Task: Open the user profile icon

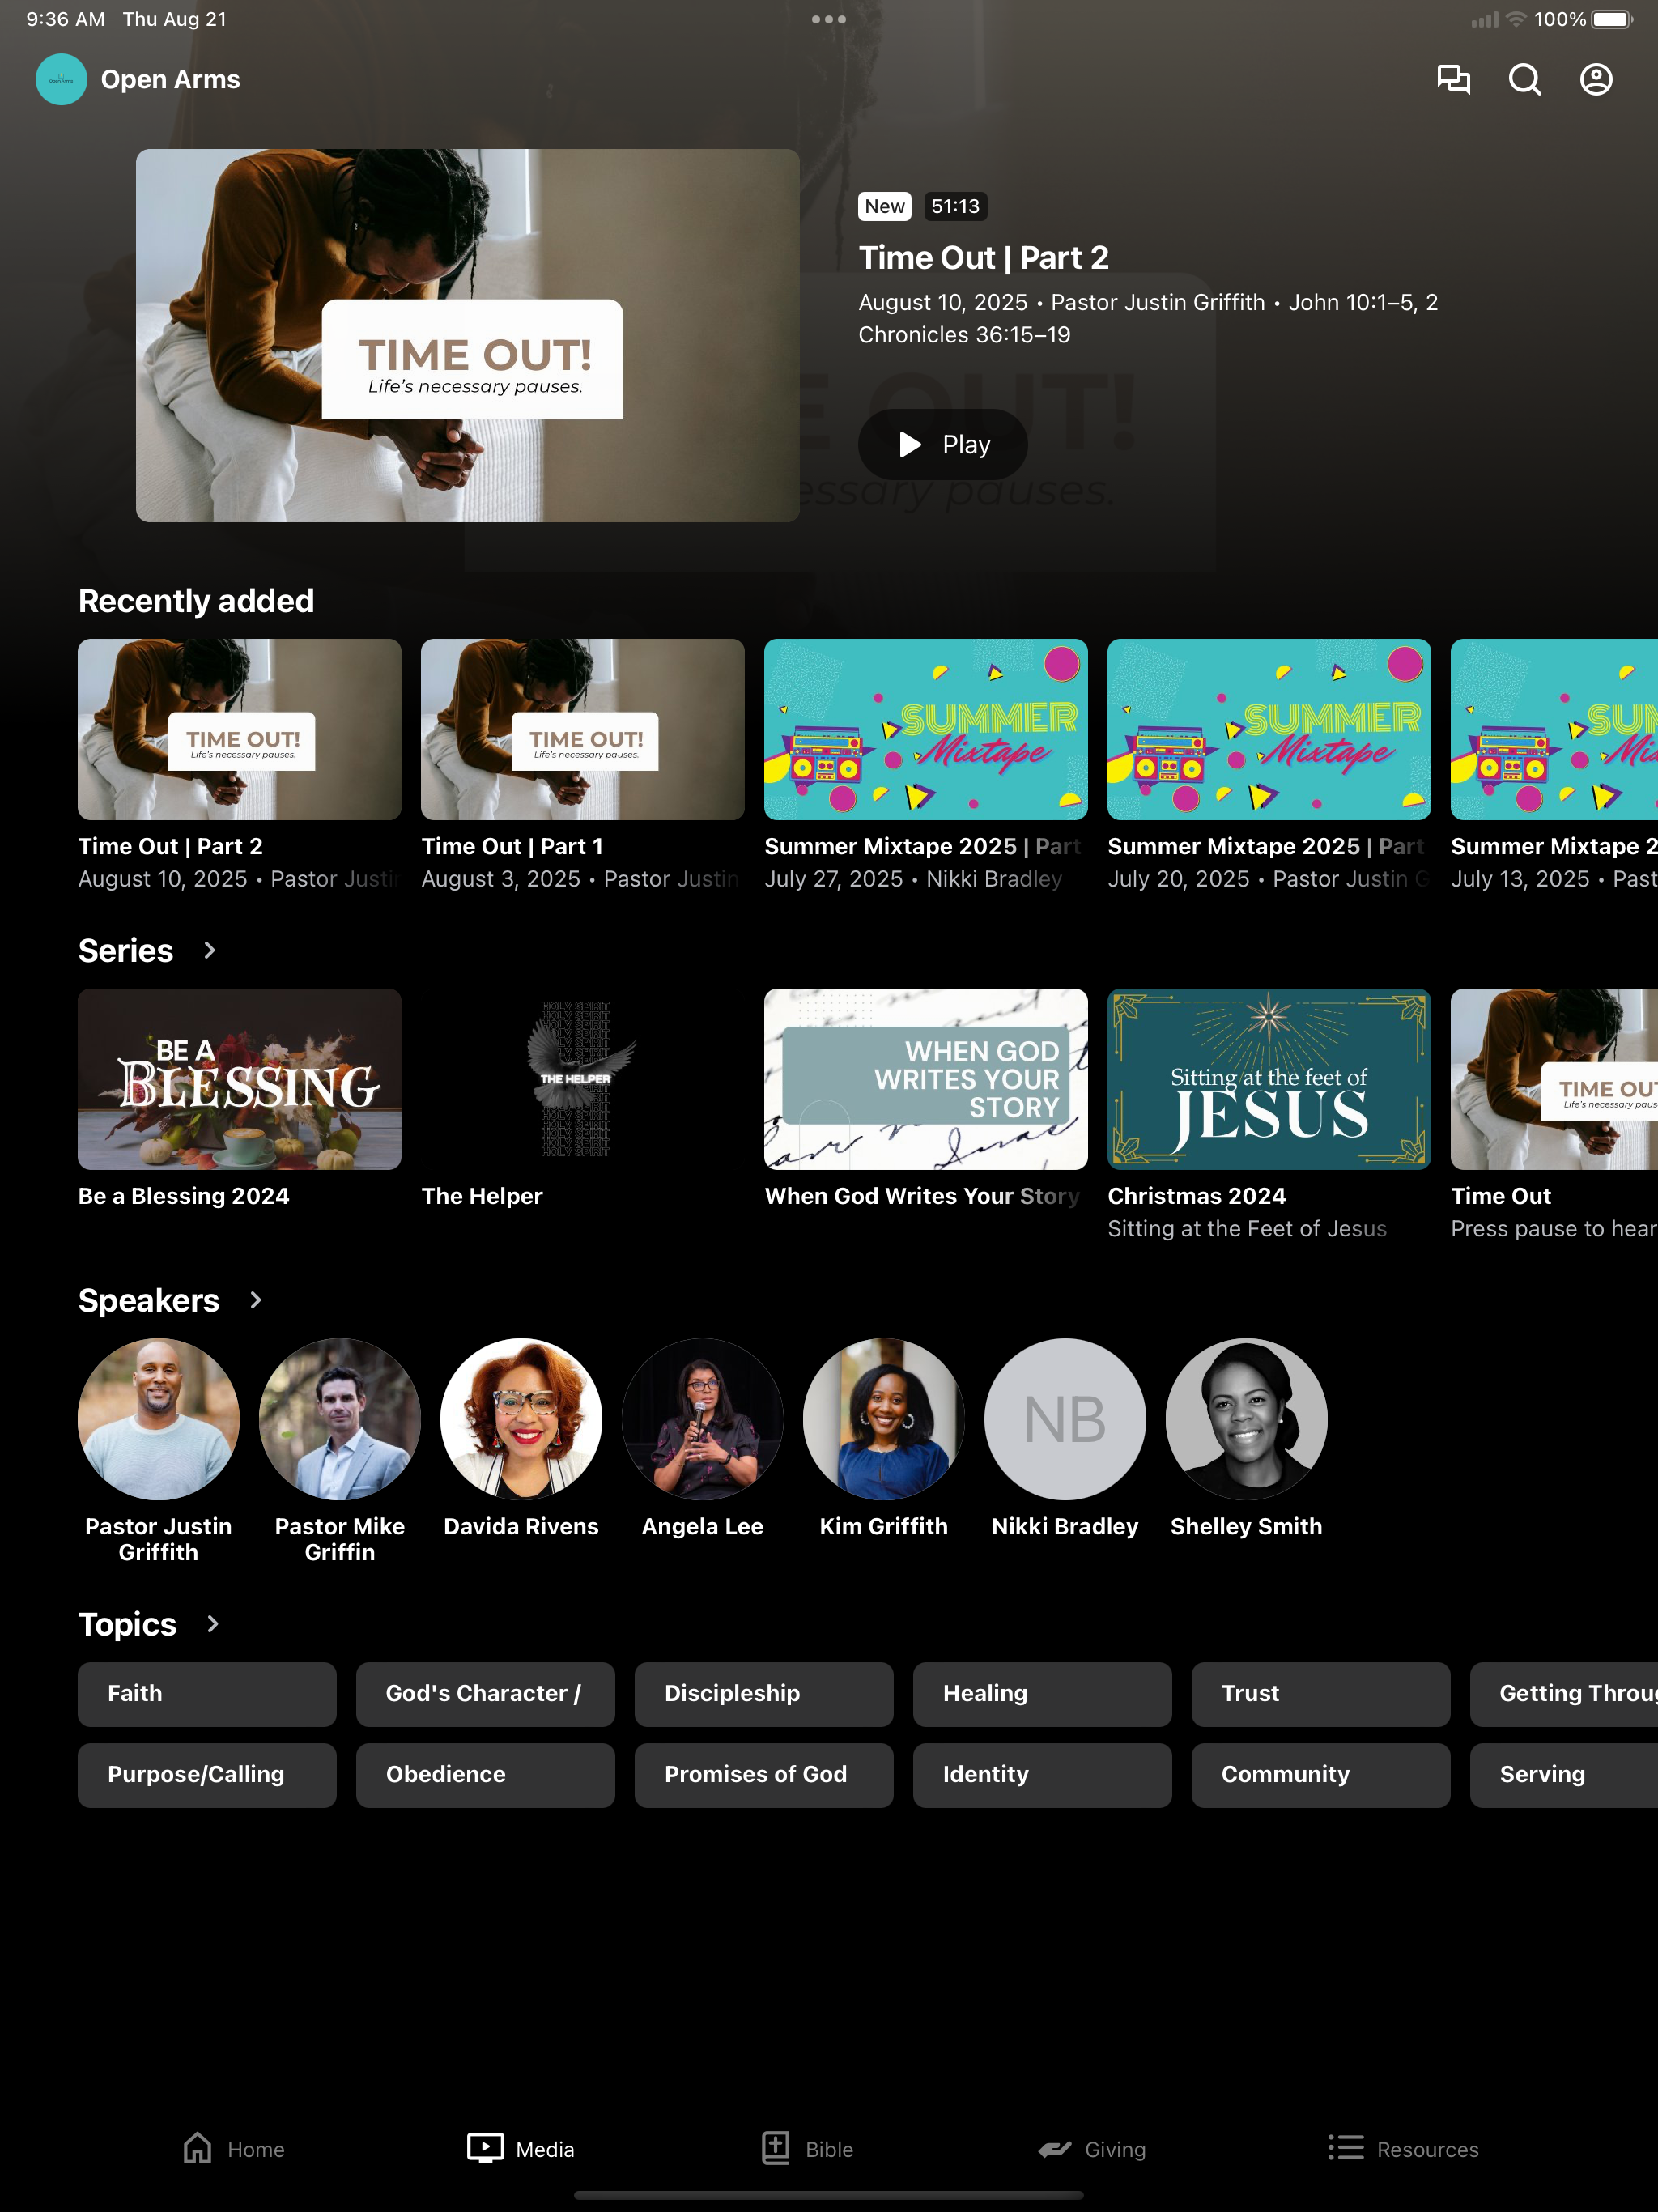Action: pyautogui.click(x=1596, y=79)
